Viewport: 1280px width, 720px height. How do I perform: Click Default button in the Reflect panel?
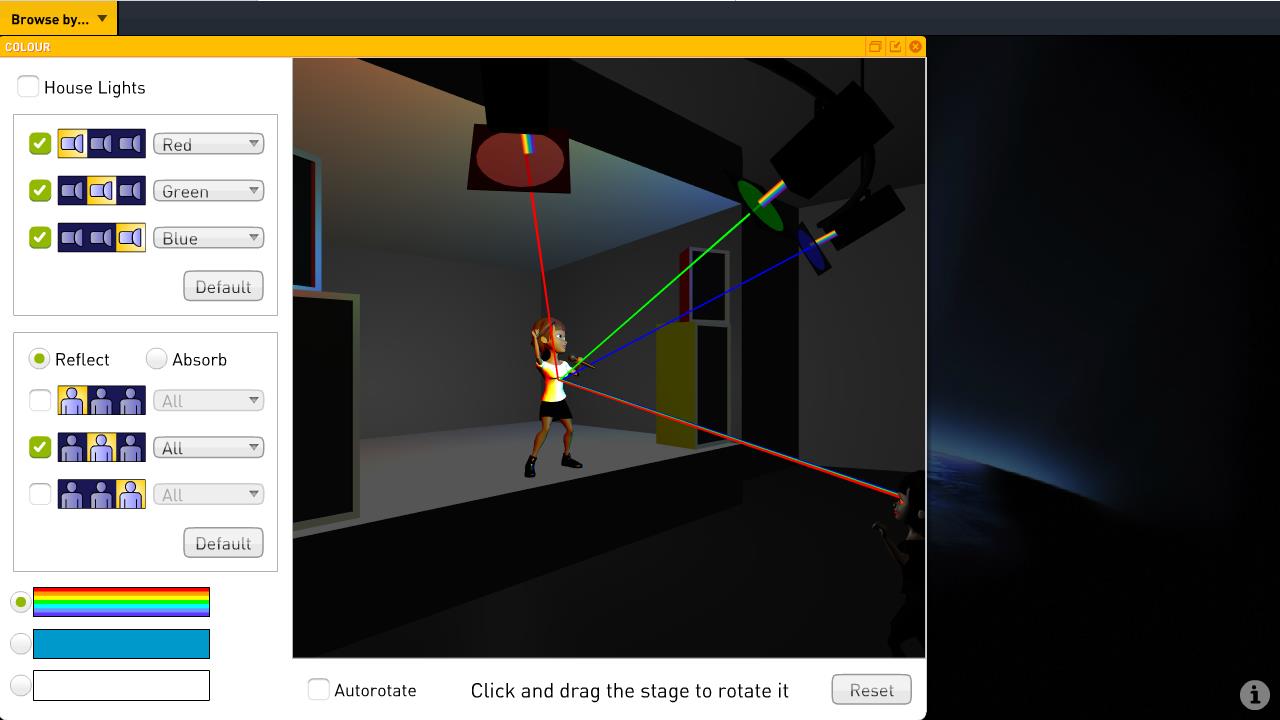pos(223,543)
